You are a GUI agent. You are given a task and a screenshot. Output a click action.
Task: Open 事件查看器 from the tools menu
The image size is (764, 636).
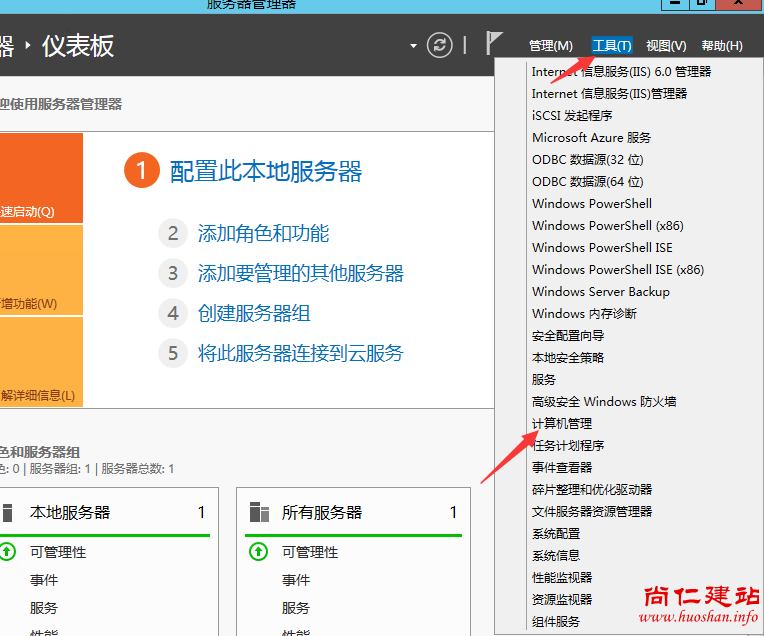pos(562,468)
